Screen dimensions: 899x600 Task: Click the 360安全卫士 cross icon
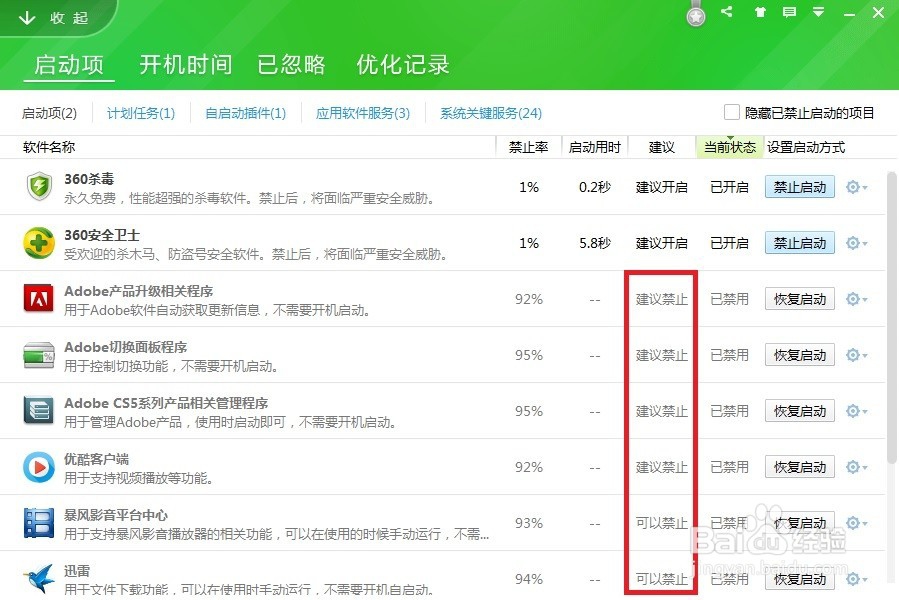pyautogui.click(x=39, y=242)
